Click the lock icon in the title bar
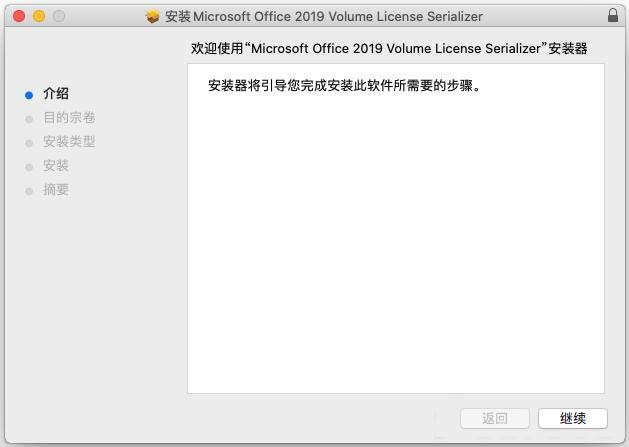629x447 pixels. pos(612,17)
